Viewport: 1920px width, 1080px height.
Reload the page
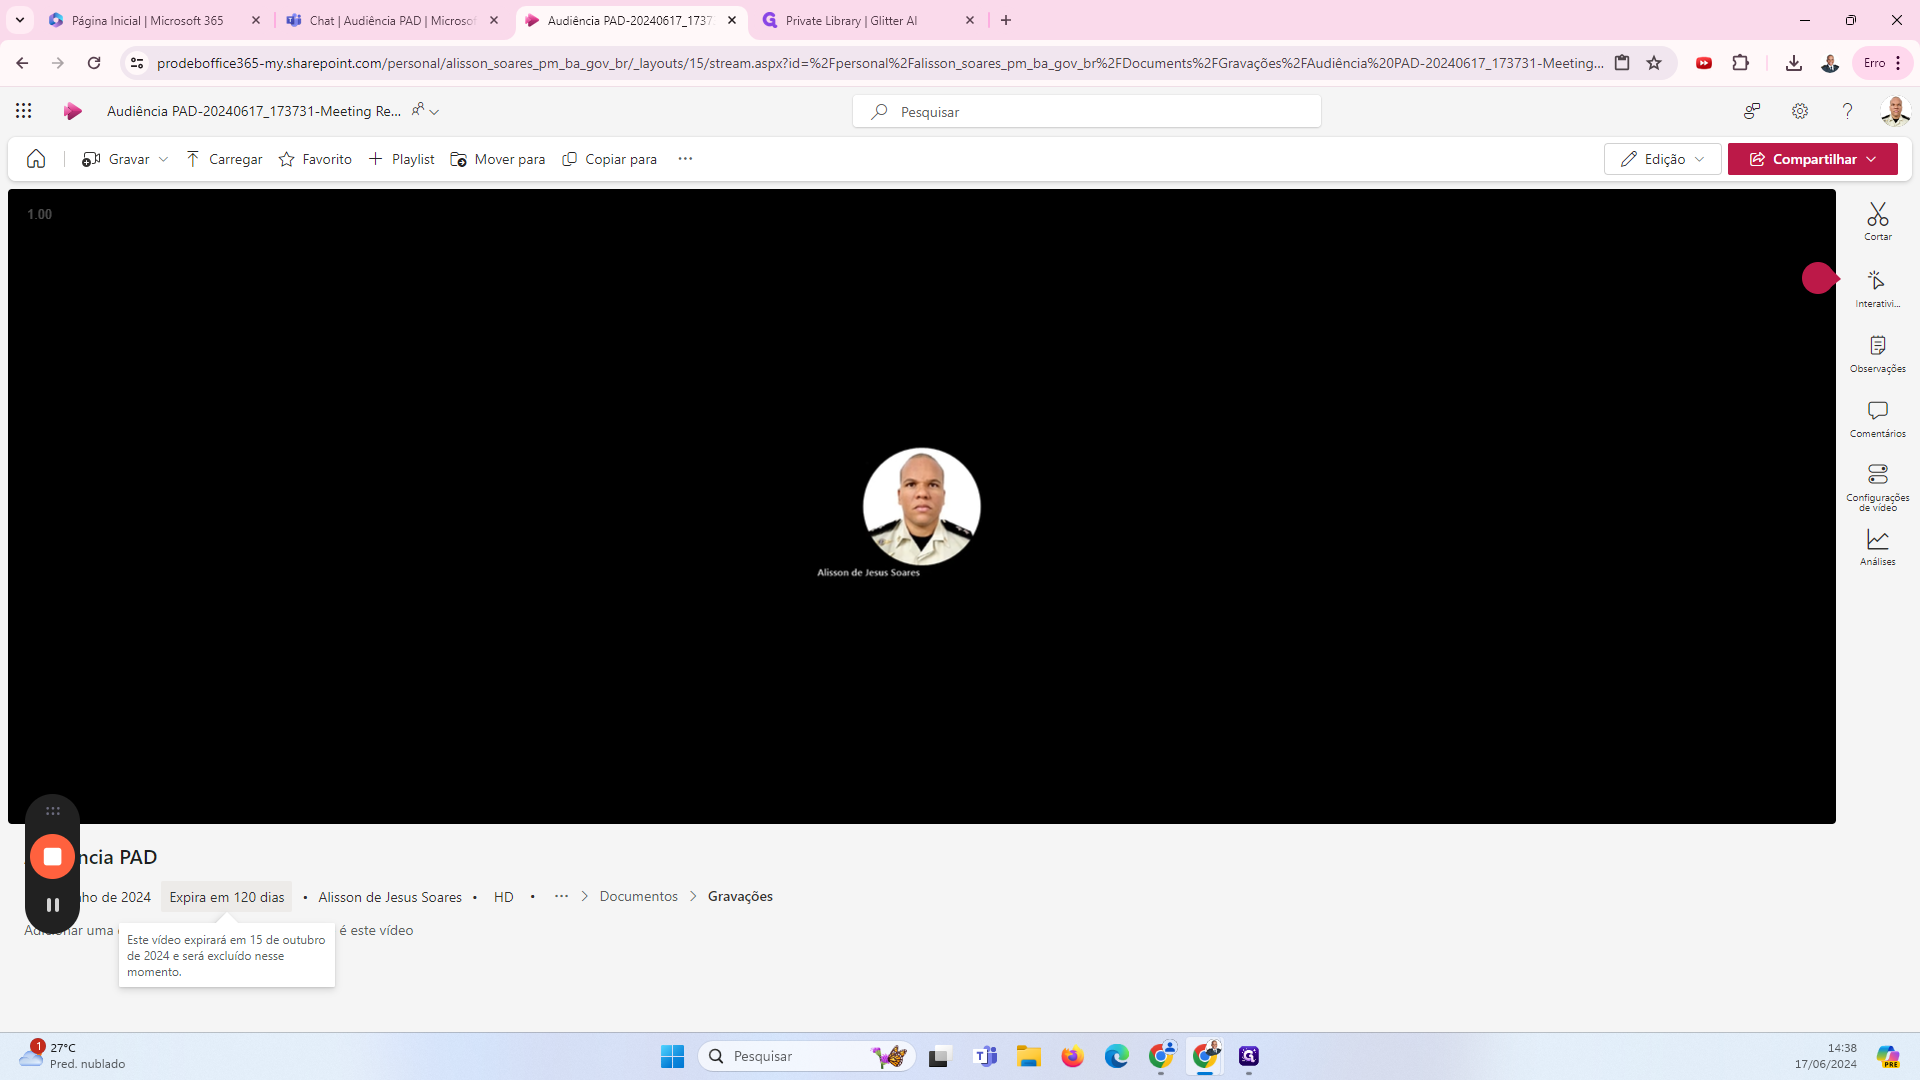(x=94, y=63)
